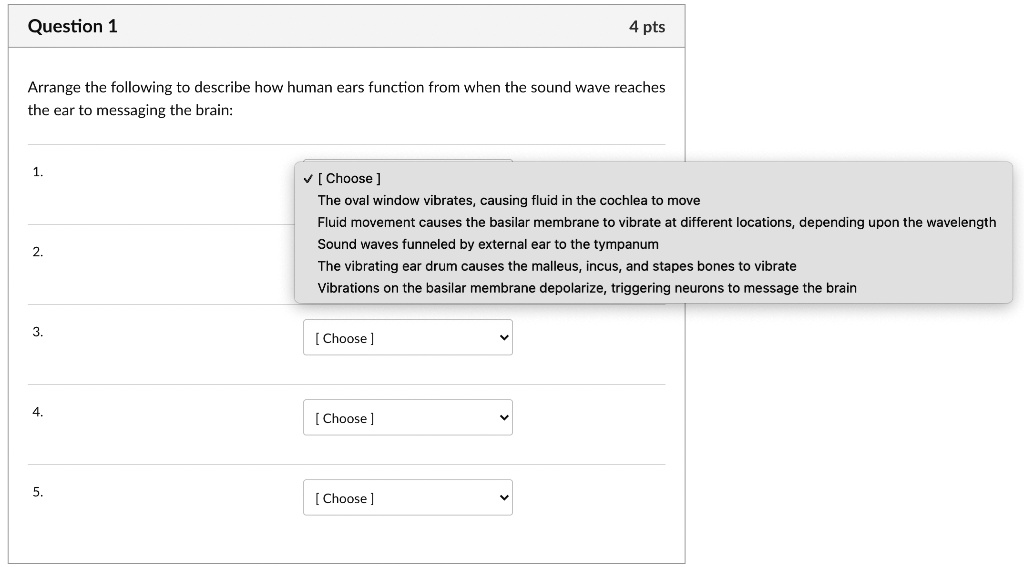Image resolution: width=1024 pixels, height=567 pixels.
Task: Click the checkmark next to '[ Choose ]'
Action: pos(308,178)
